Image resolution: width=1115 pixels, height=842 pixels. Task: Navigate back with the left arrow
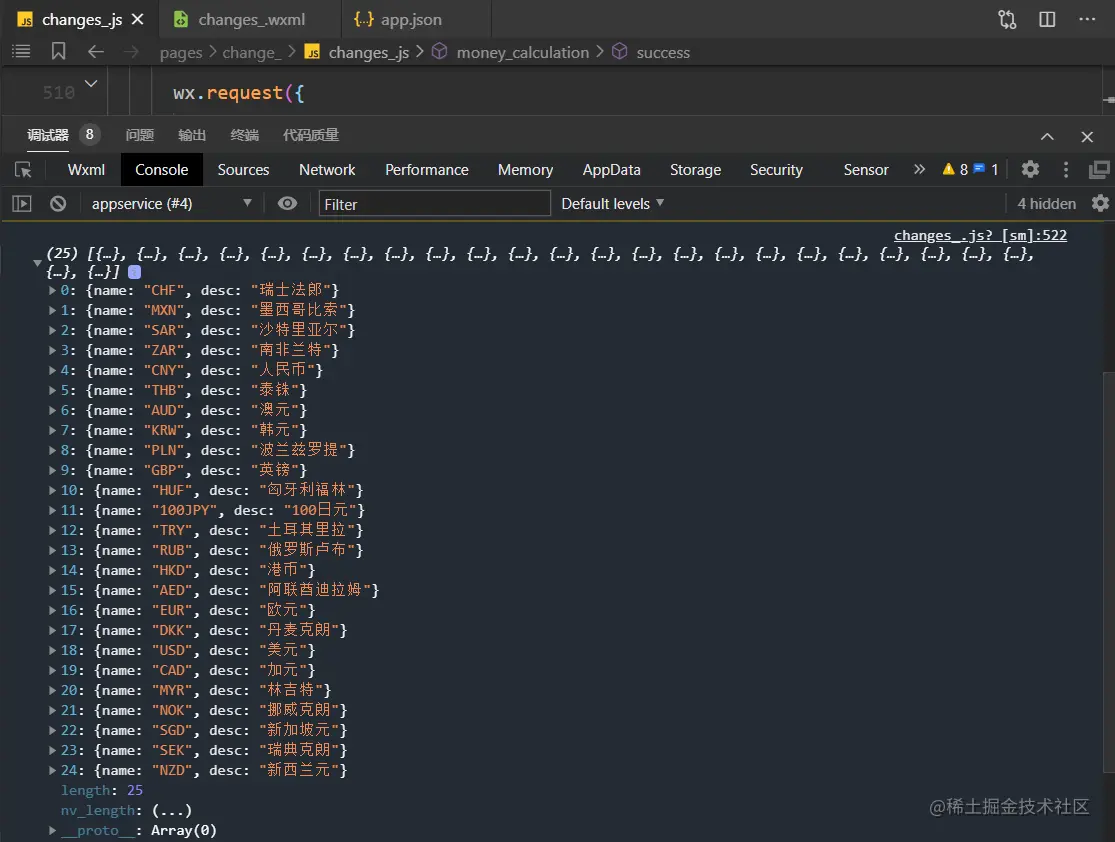pyautogui.click(x=95, y=51)
